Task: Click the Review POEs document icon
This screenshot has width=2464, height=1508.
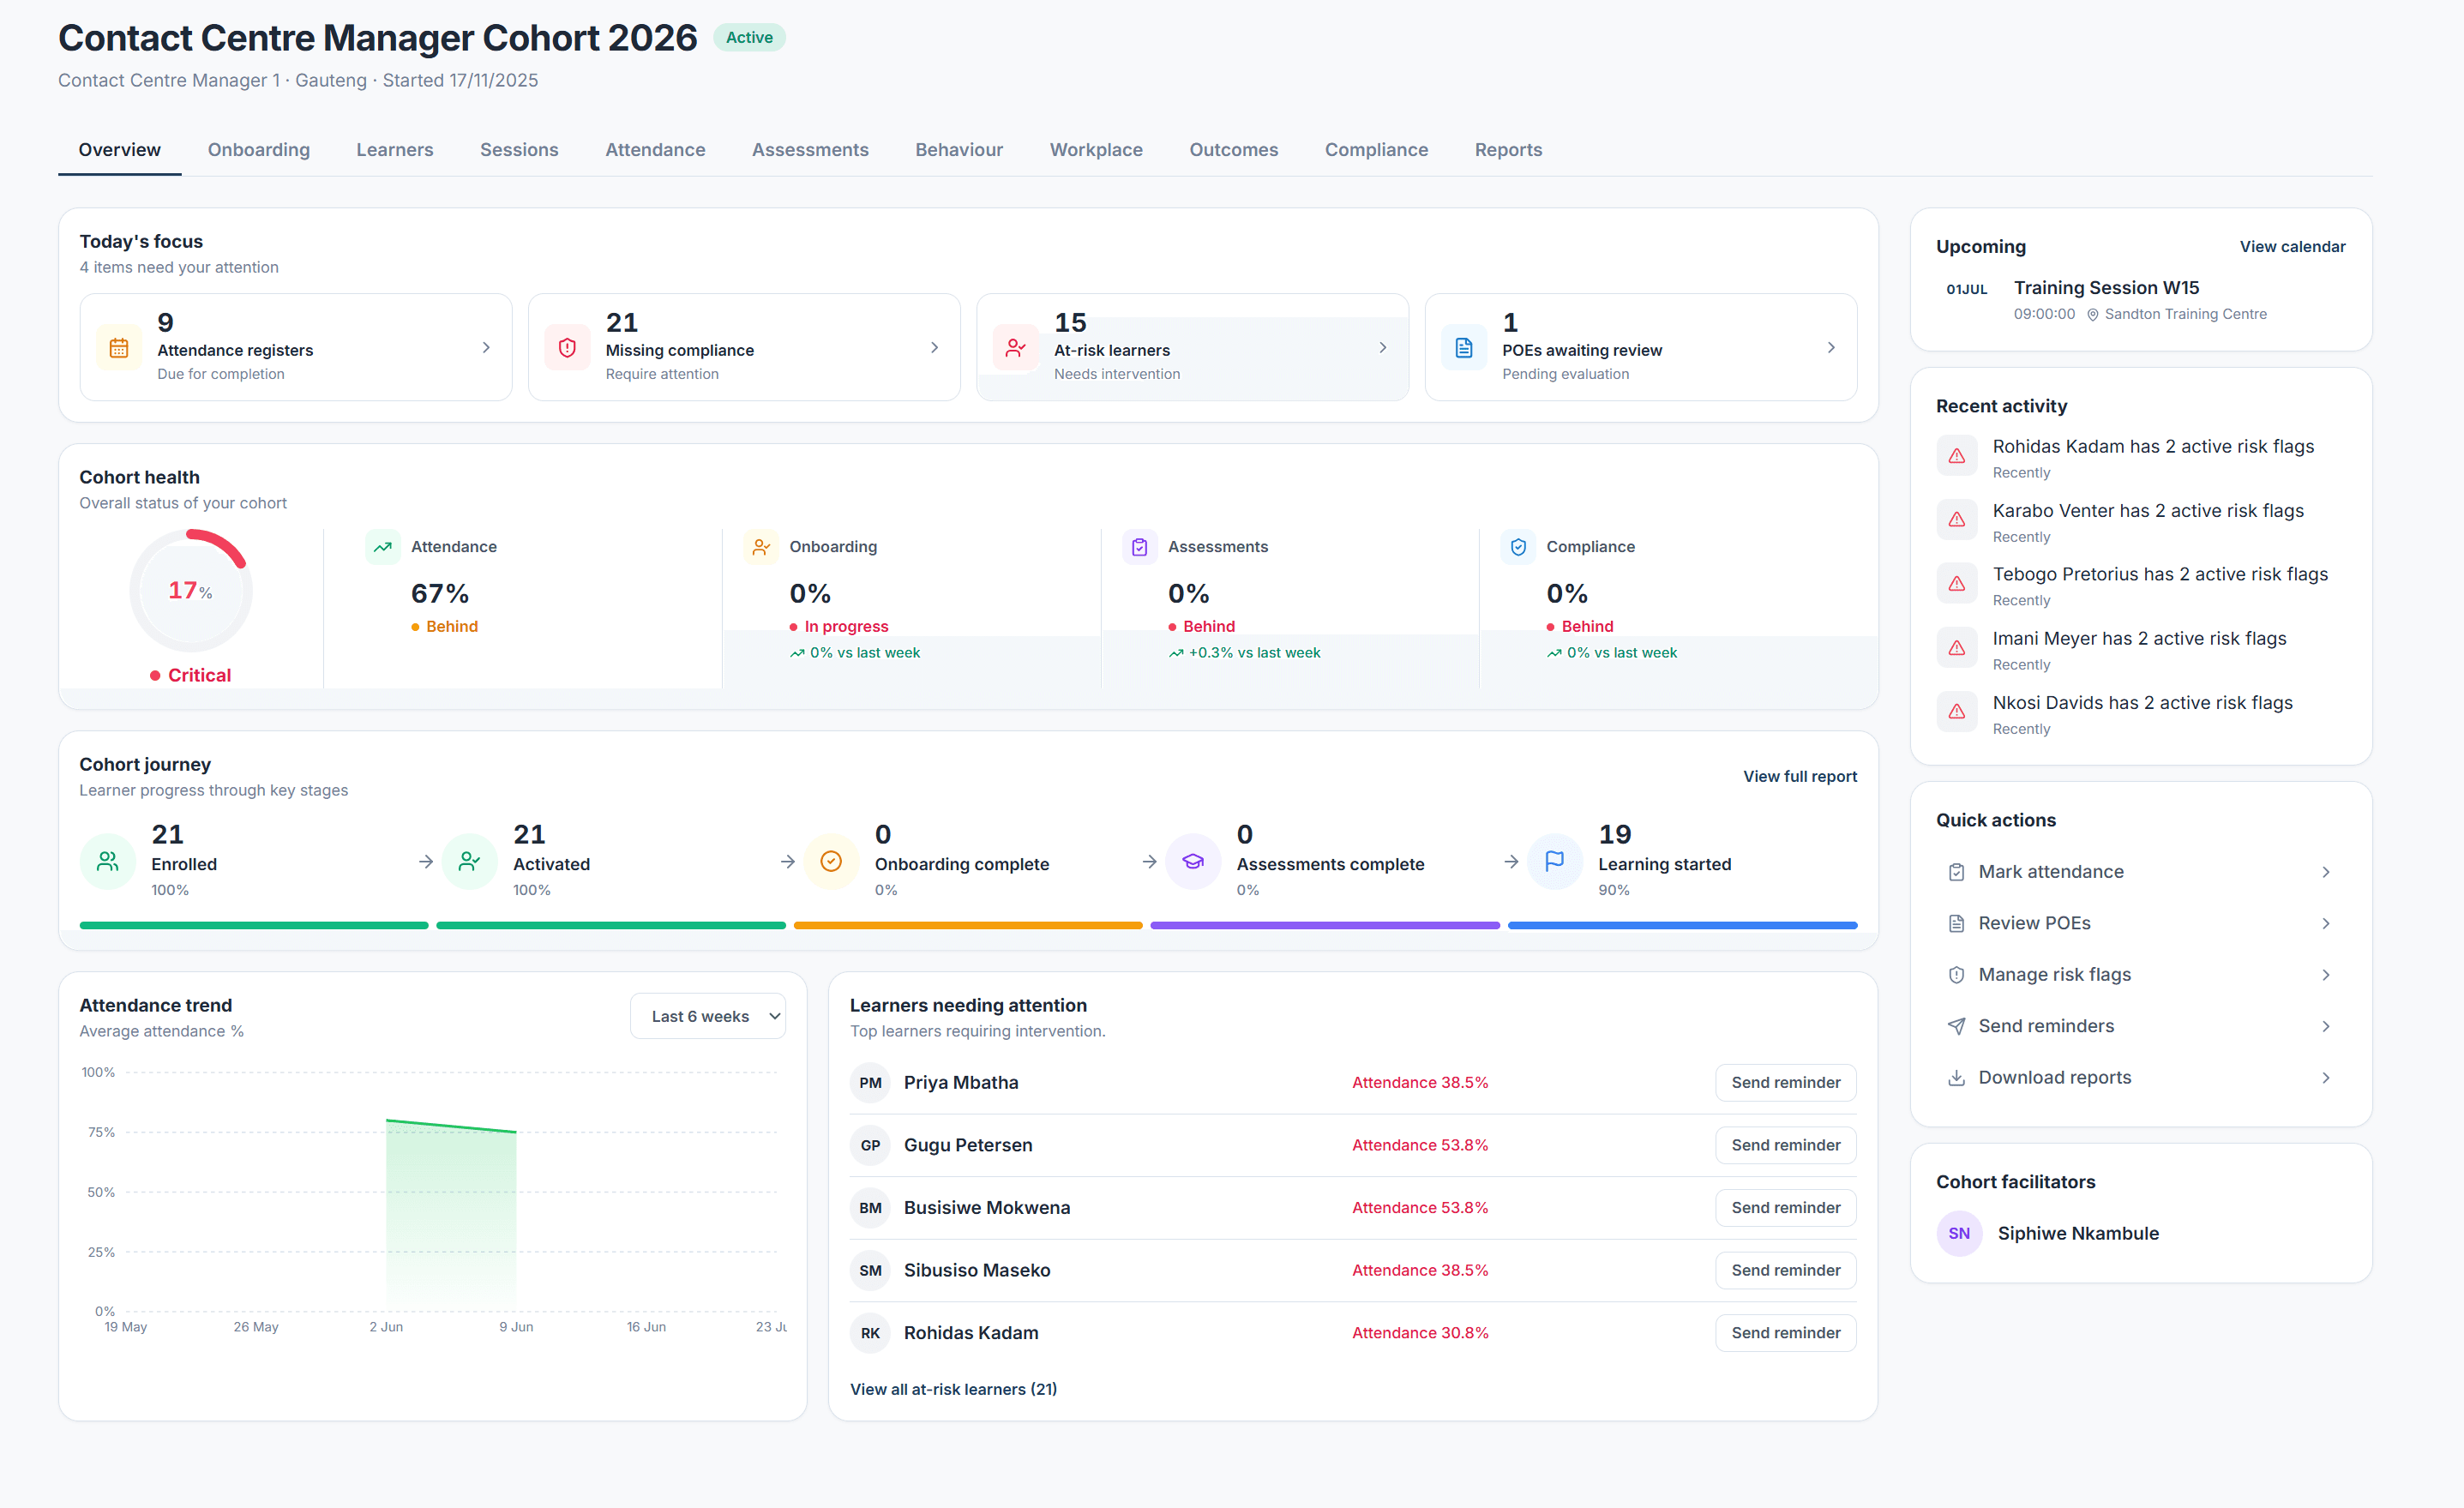Action: (1957, 923)
